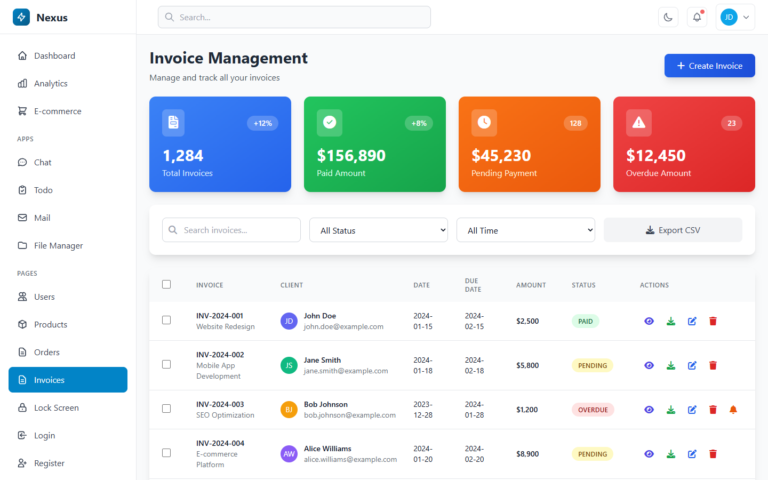
Task: Open the Login page
Action: (x=68, y=435)
